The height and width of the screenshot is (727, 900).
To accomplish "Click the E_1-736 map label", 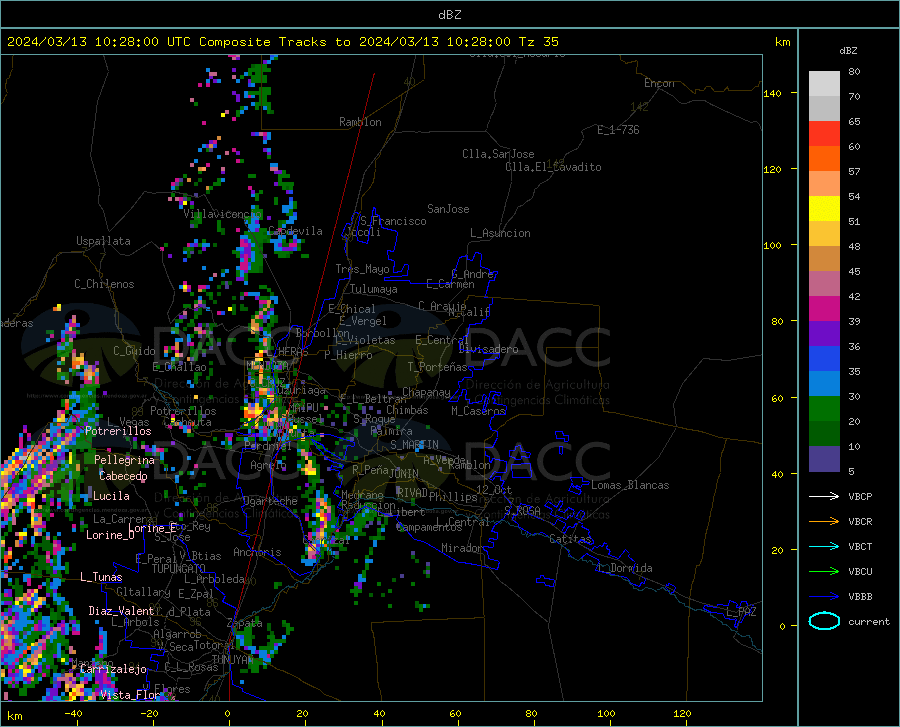I will click(x=618, y=130).
